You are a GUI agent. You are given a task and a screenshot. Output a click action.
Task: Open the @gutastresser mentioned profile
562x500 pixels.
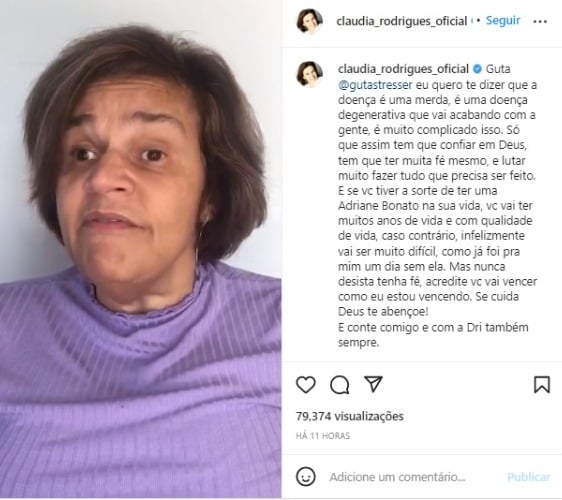(x=375, y=85)
